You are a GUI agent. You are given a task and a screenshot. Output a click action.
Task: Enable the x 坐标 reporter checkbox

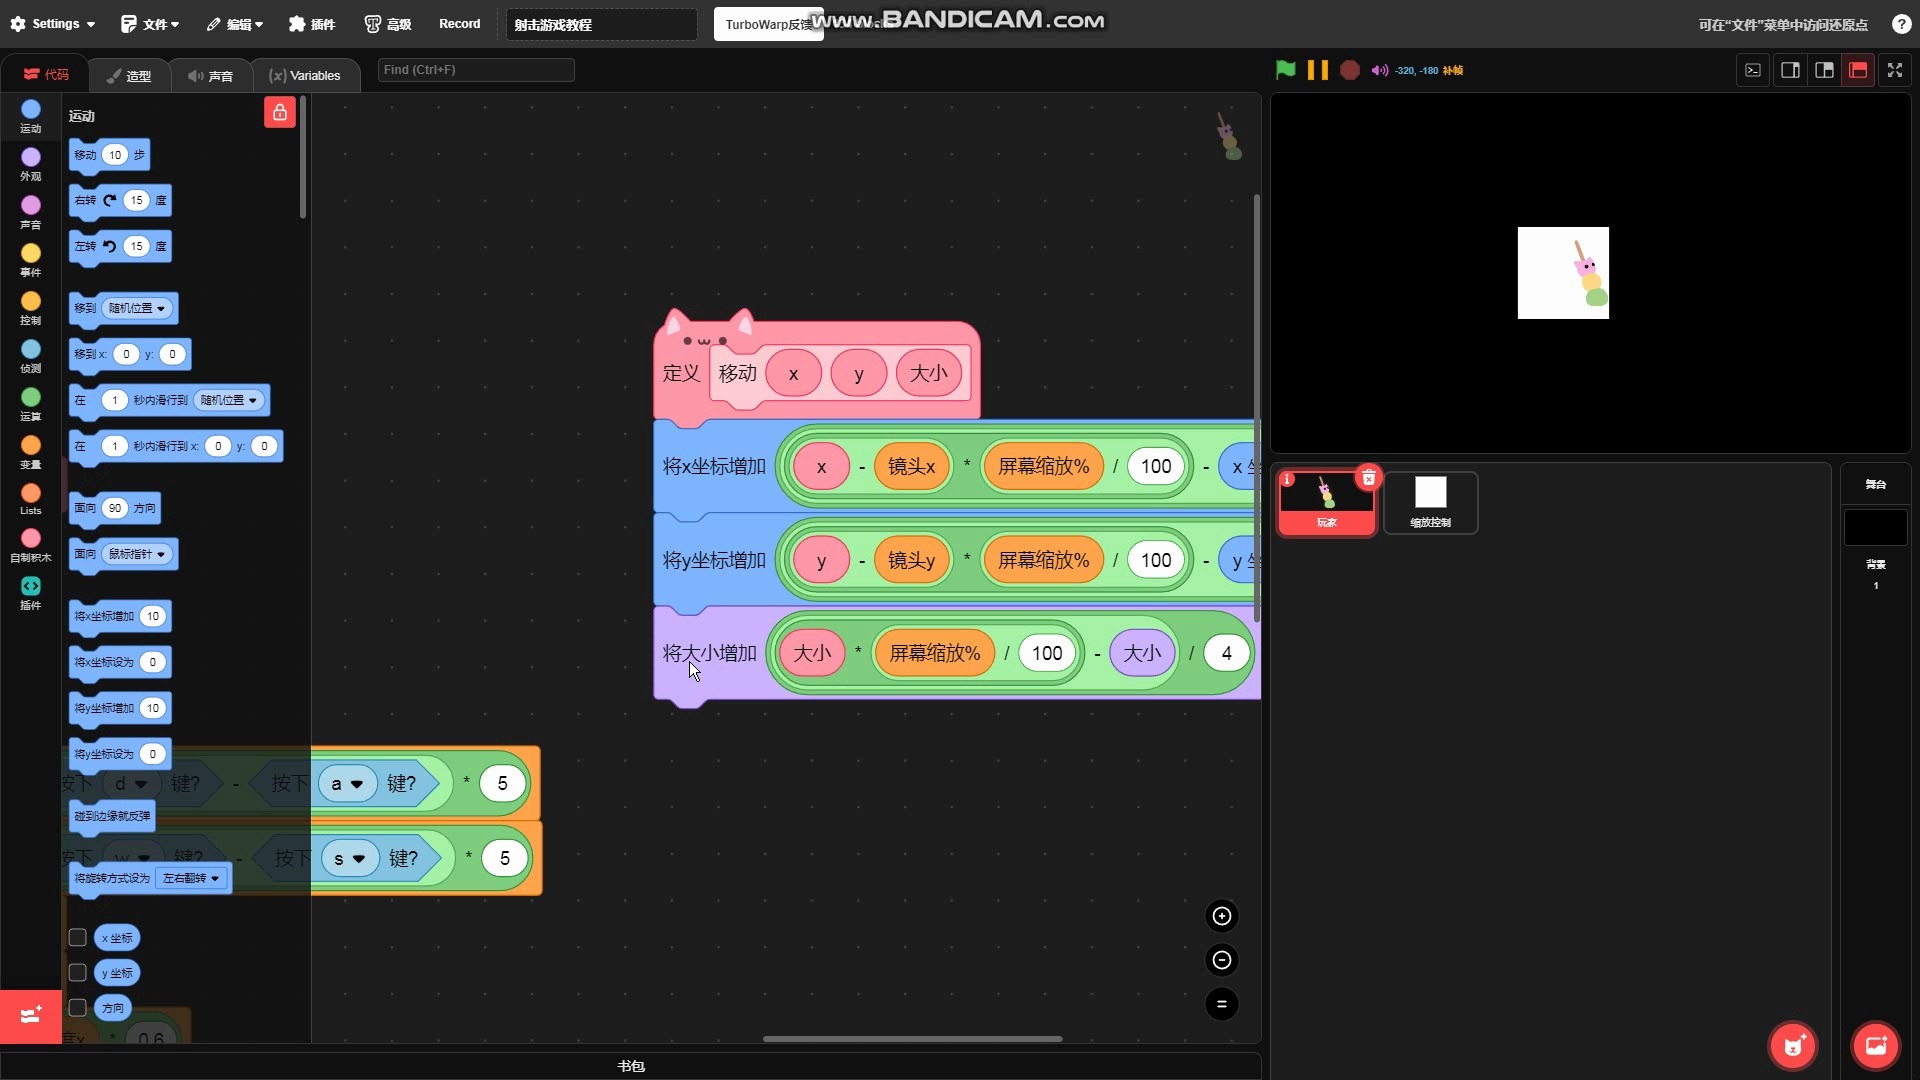[x=77, y=938]
